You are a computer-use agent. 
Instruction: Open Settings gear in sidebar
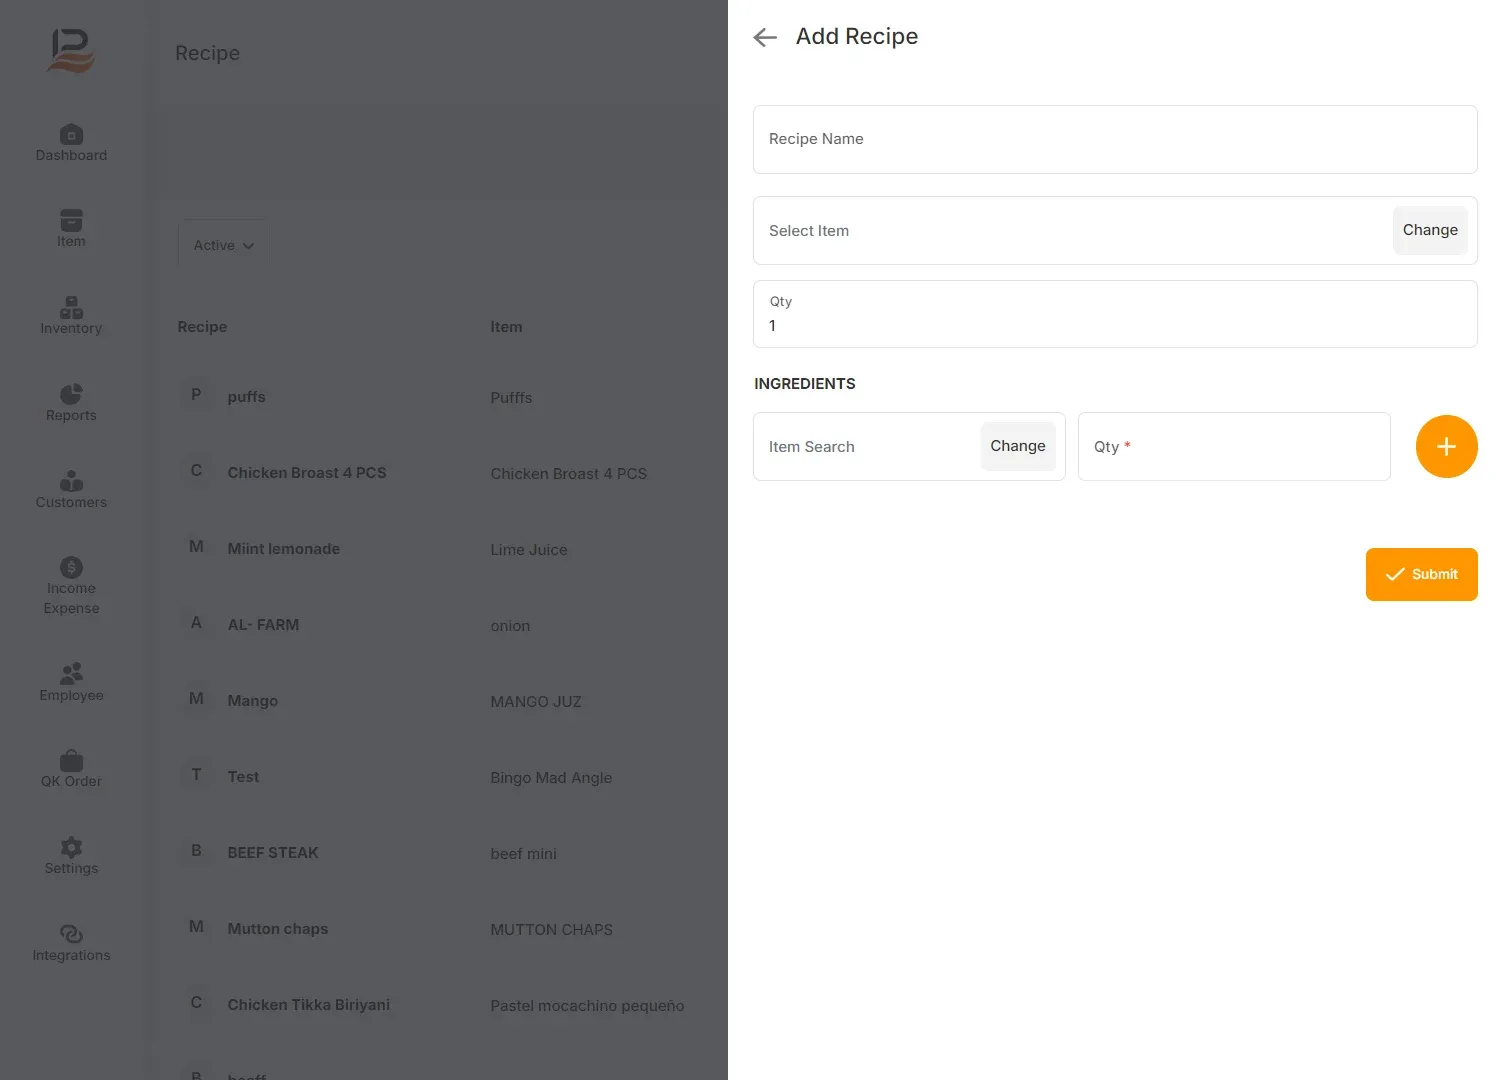[x=71, y=855]
